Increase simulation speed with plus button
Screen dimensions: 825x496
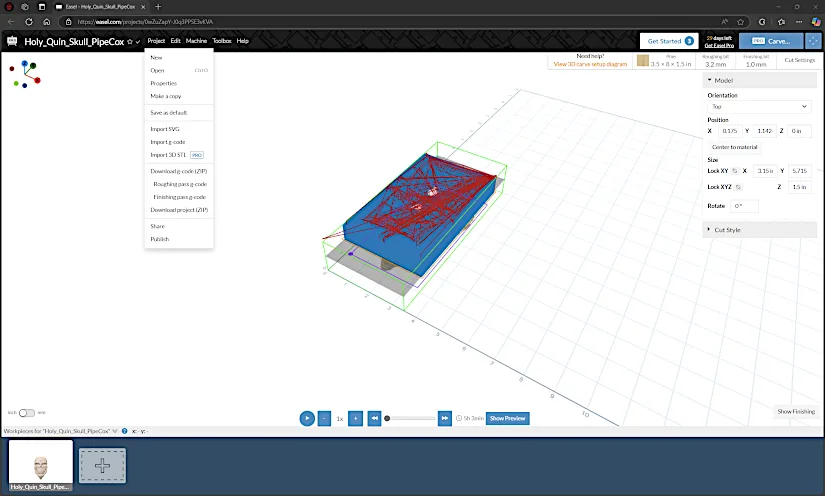point(355,418)
